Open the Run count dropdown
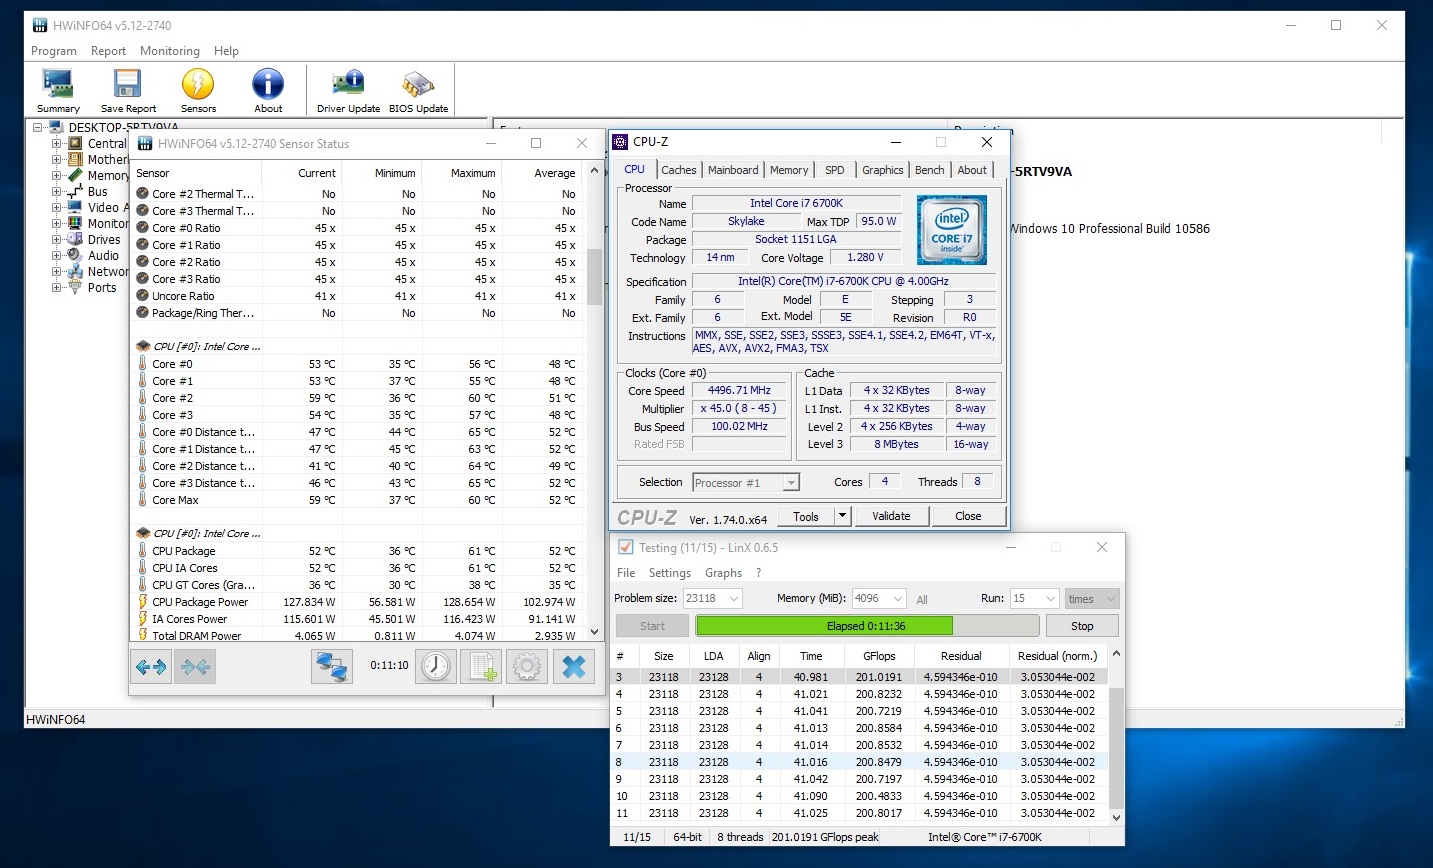 click(x=1050, y=599)
